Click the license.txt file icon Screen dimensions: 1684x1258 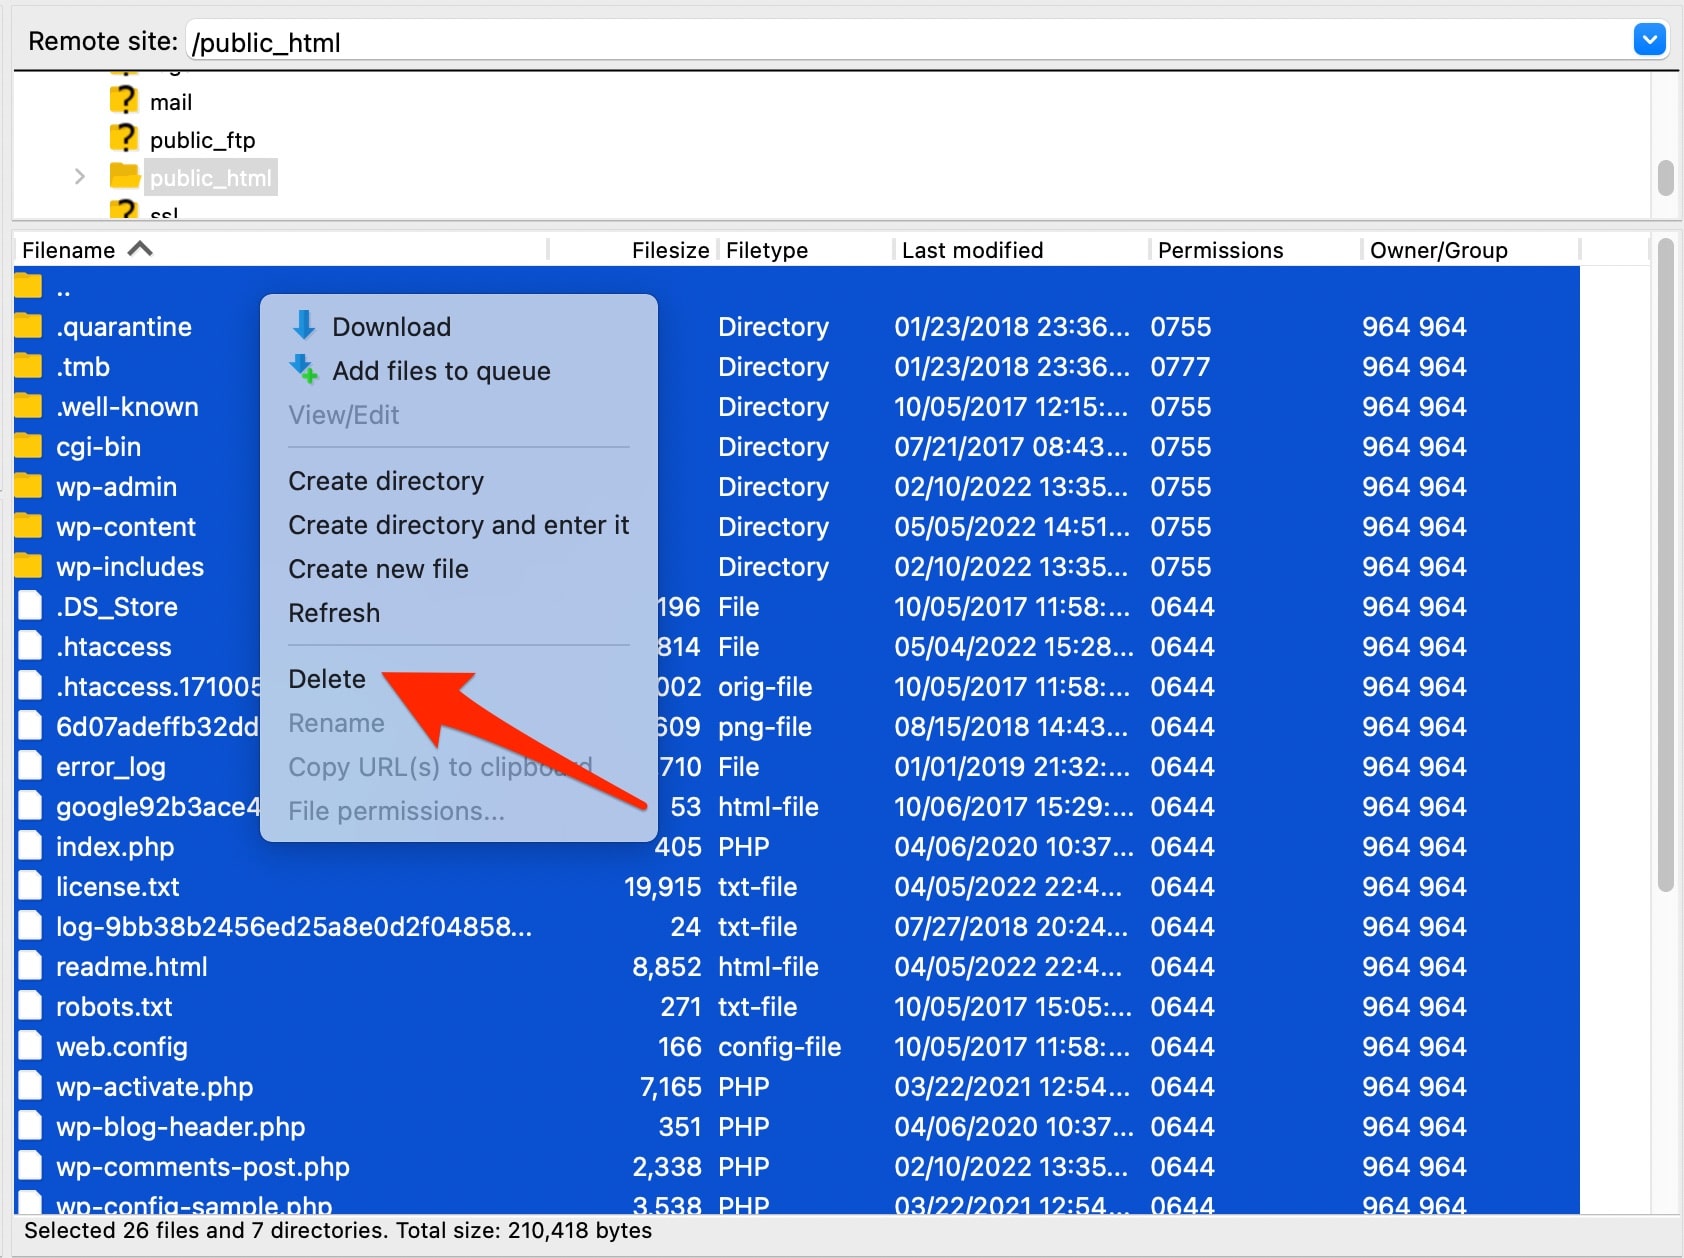30,886
